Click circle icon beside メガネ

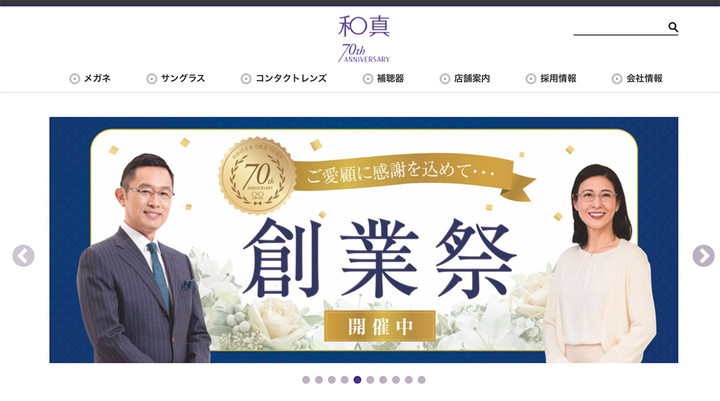click(74, 79)
